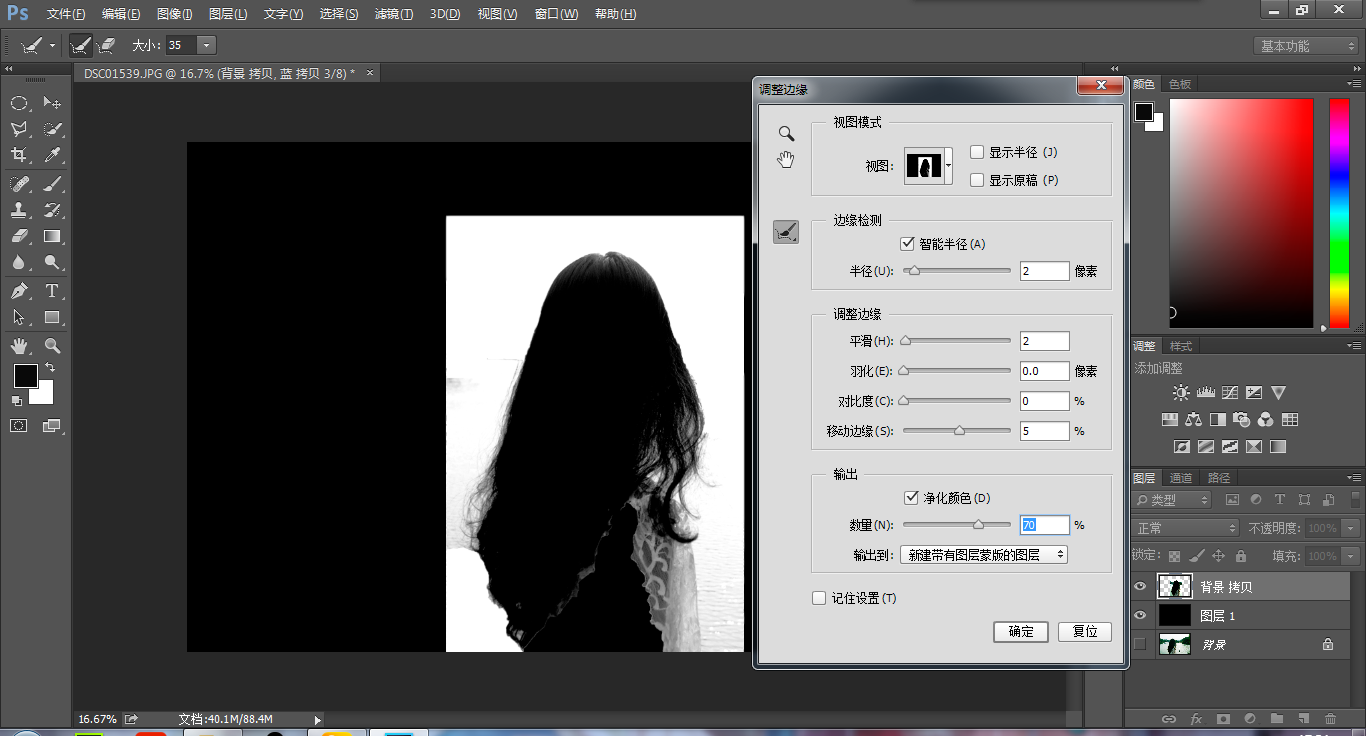Screen dimensions: 1366x736
Task: Uncheck the 智能半径 (A) checkbox
Action: (x=908, y=243)
